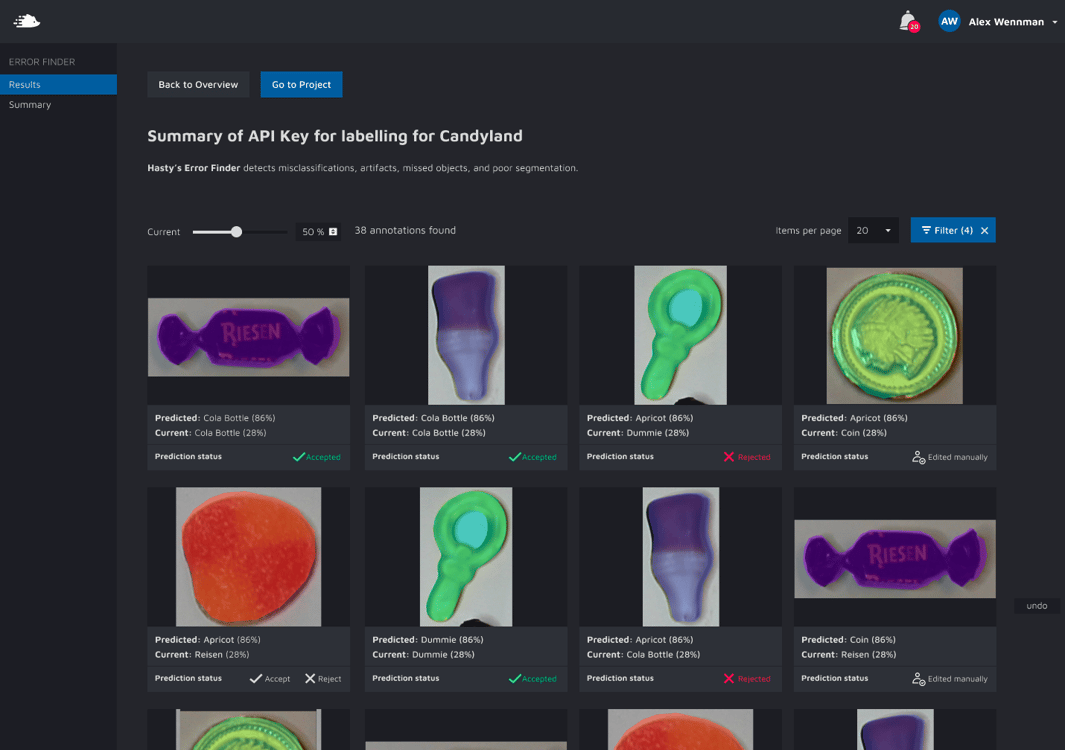Click the percent input save icon

333,232
